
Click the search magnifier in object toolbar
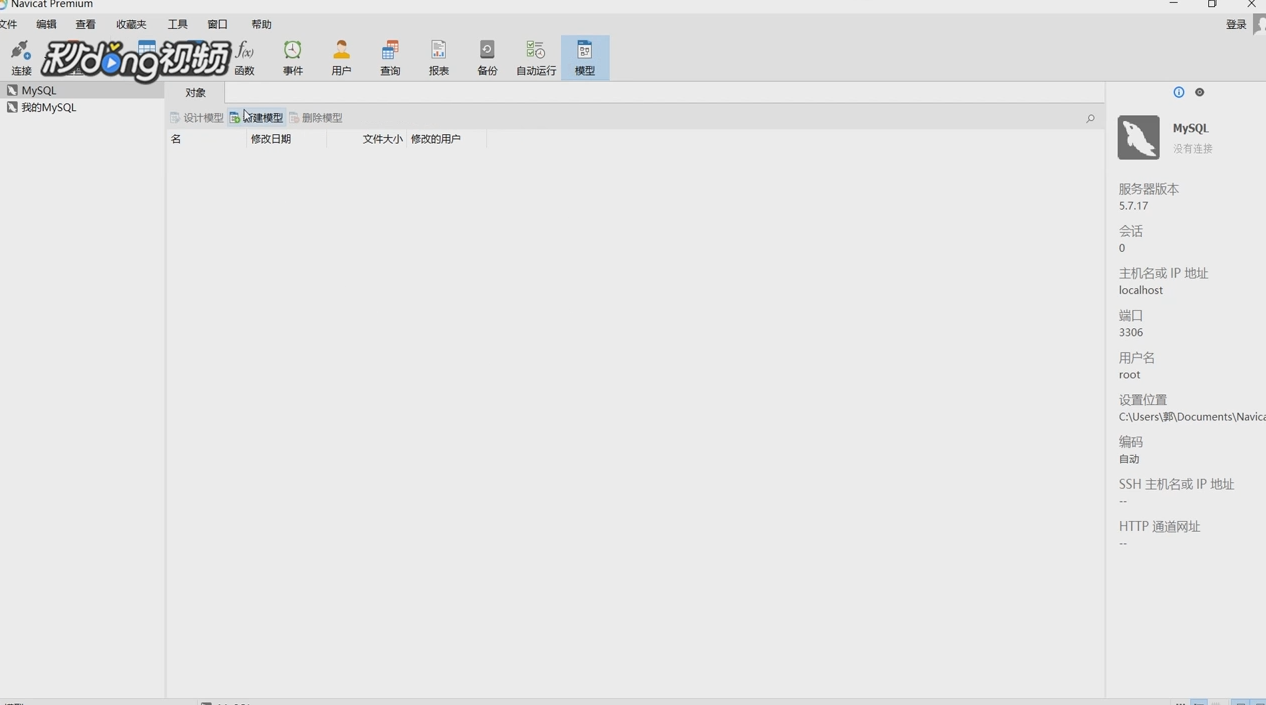pyautogui.click(x=1090, y=118)
